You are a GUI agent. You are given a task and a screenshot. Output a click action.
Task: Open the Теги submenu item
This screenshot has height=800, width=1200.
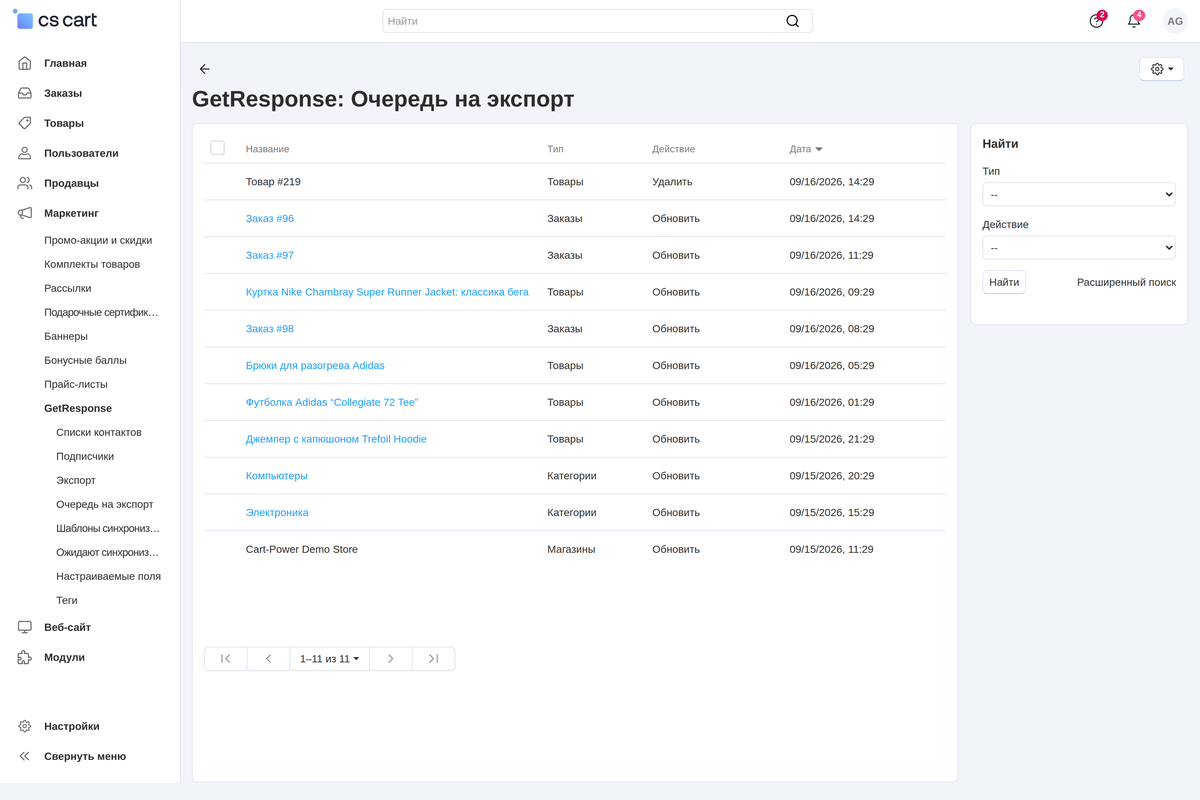tap(67, 600)
